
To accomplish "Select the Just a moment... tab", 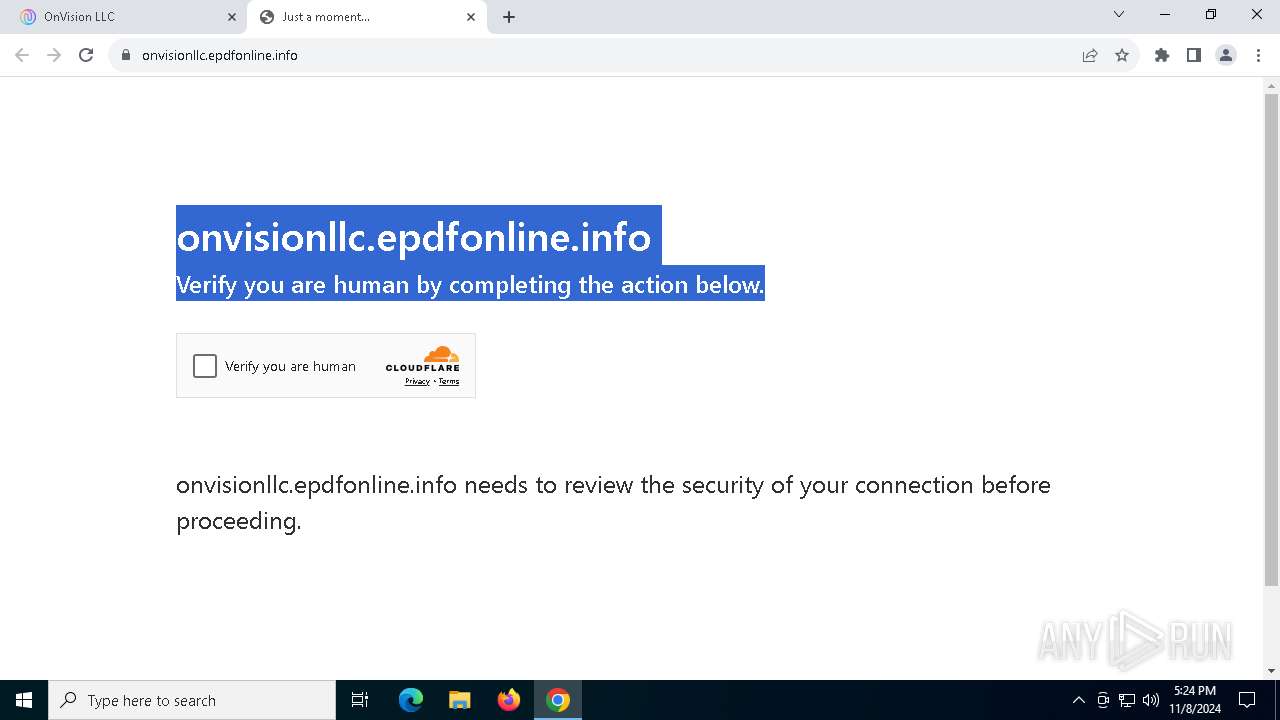I will 365,17.
